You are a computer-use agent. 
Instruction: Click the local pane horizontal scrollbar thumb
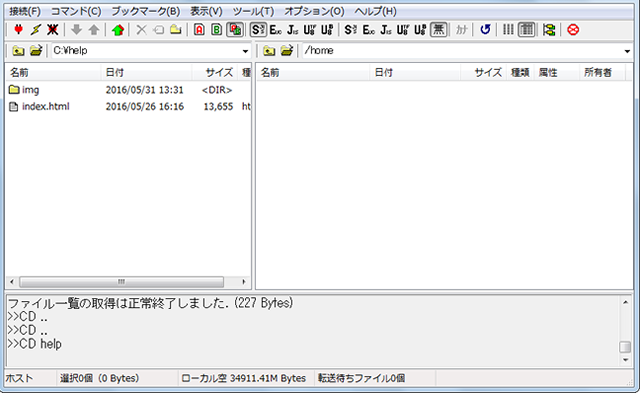pyautogui.click(x=121, y=282)
